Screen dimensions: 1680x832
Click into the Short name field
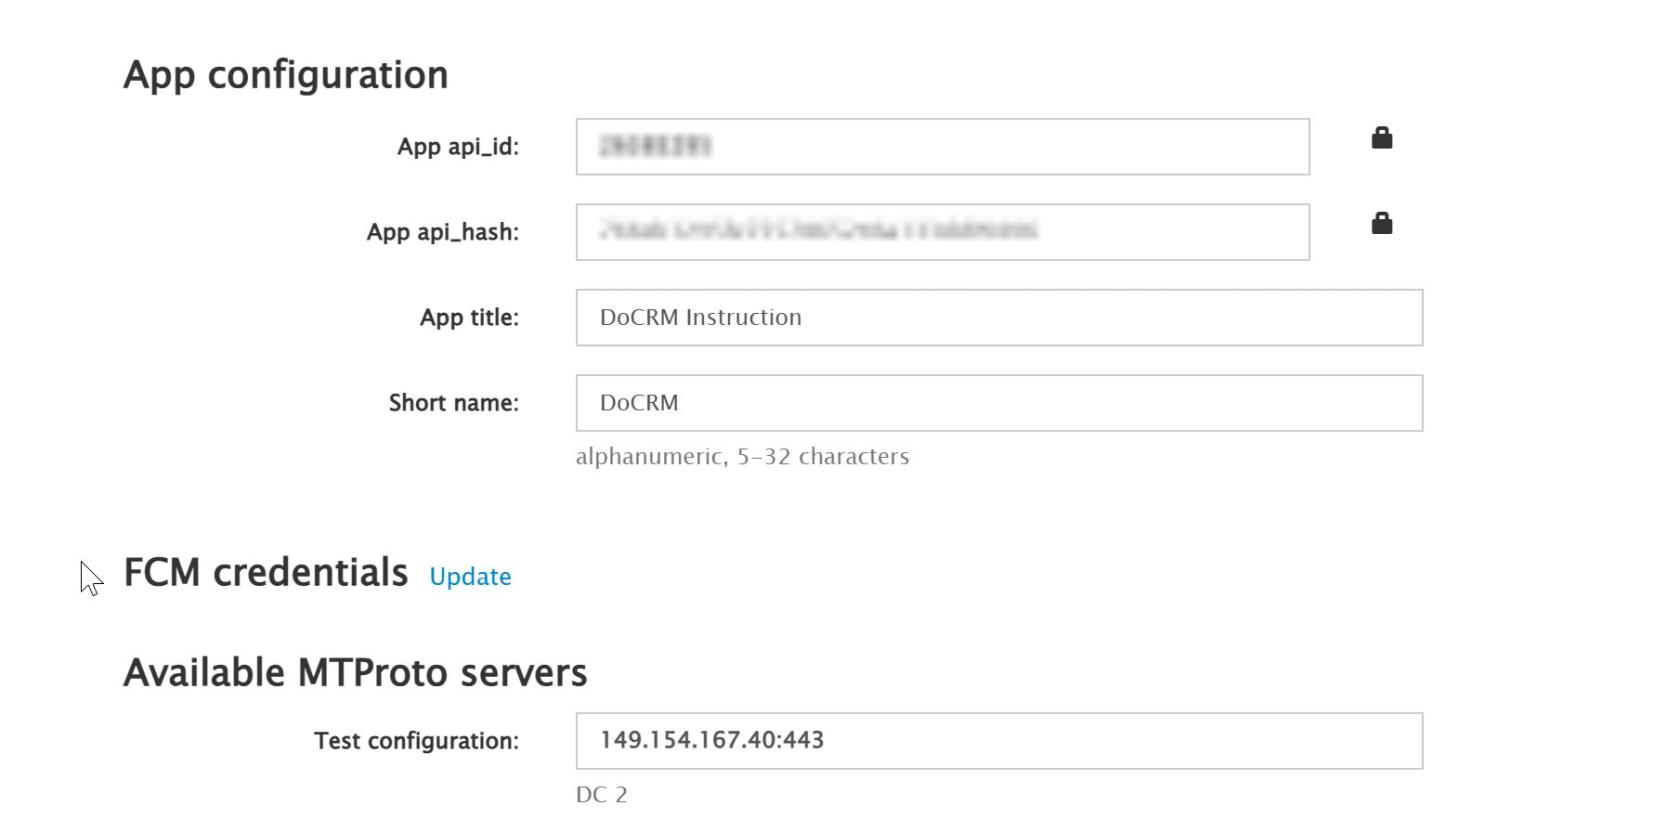[x=998, y=403]
